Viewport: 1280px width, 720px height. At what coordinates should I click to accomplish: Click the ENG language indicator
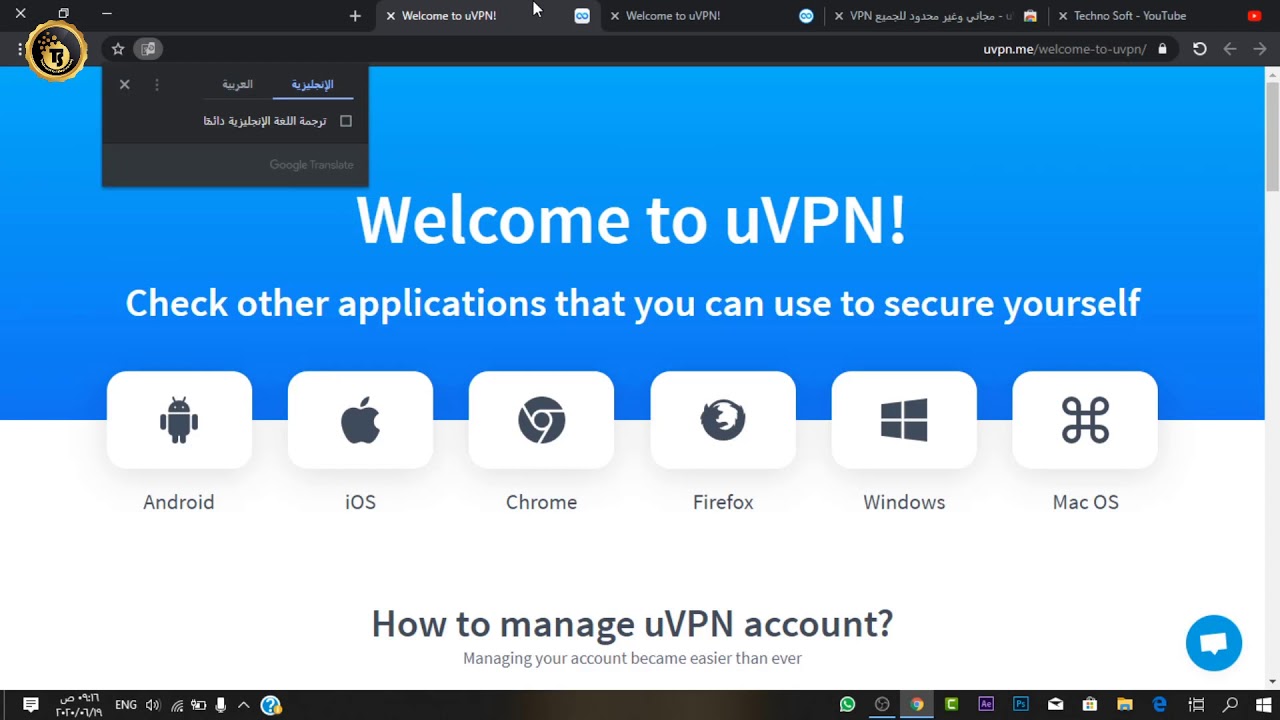point(126,704)
